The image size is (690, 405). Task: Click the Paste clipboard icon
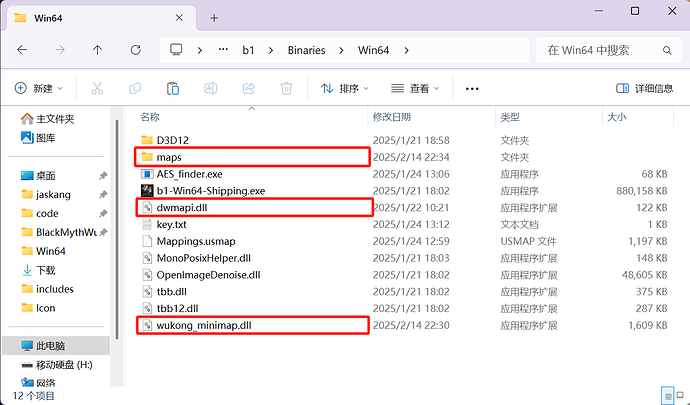click(x=173, y=88)
